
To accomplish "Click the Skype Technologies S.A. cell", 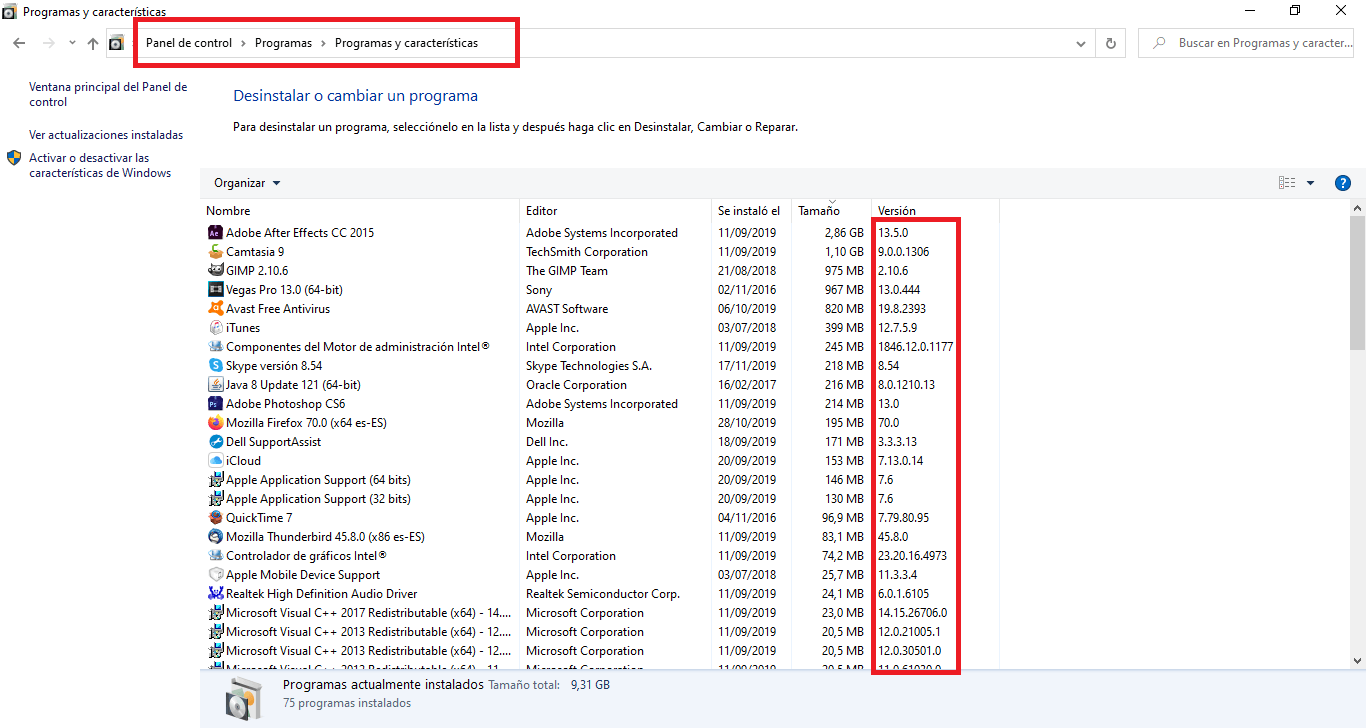I will (x=589, y=366).
